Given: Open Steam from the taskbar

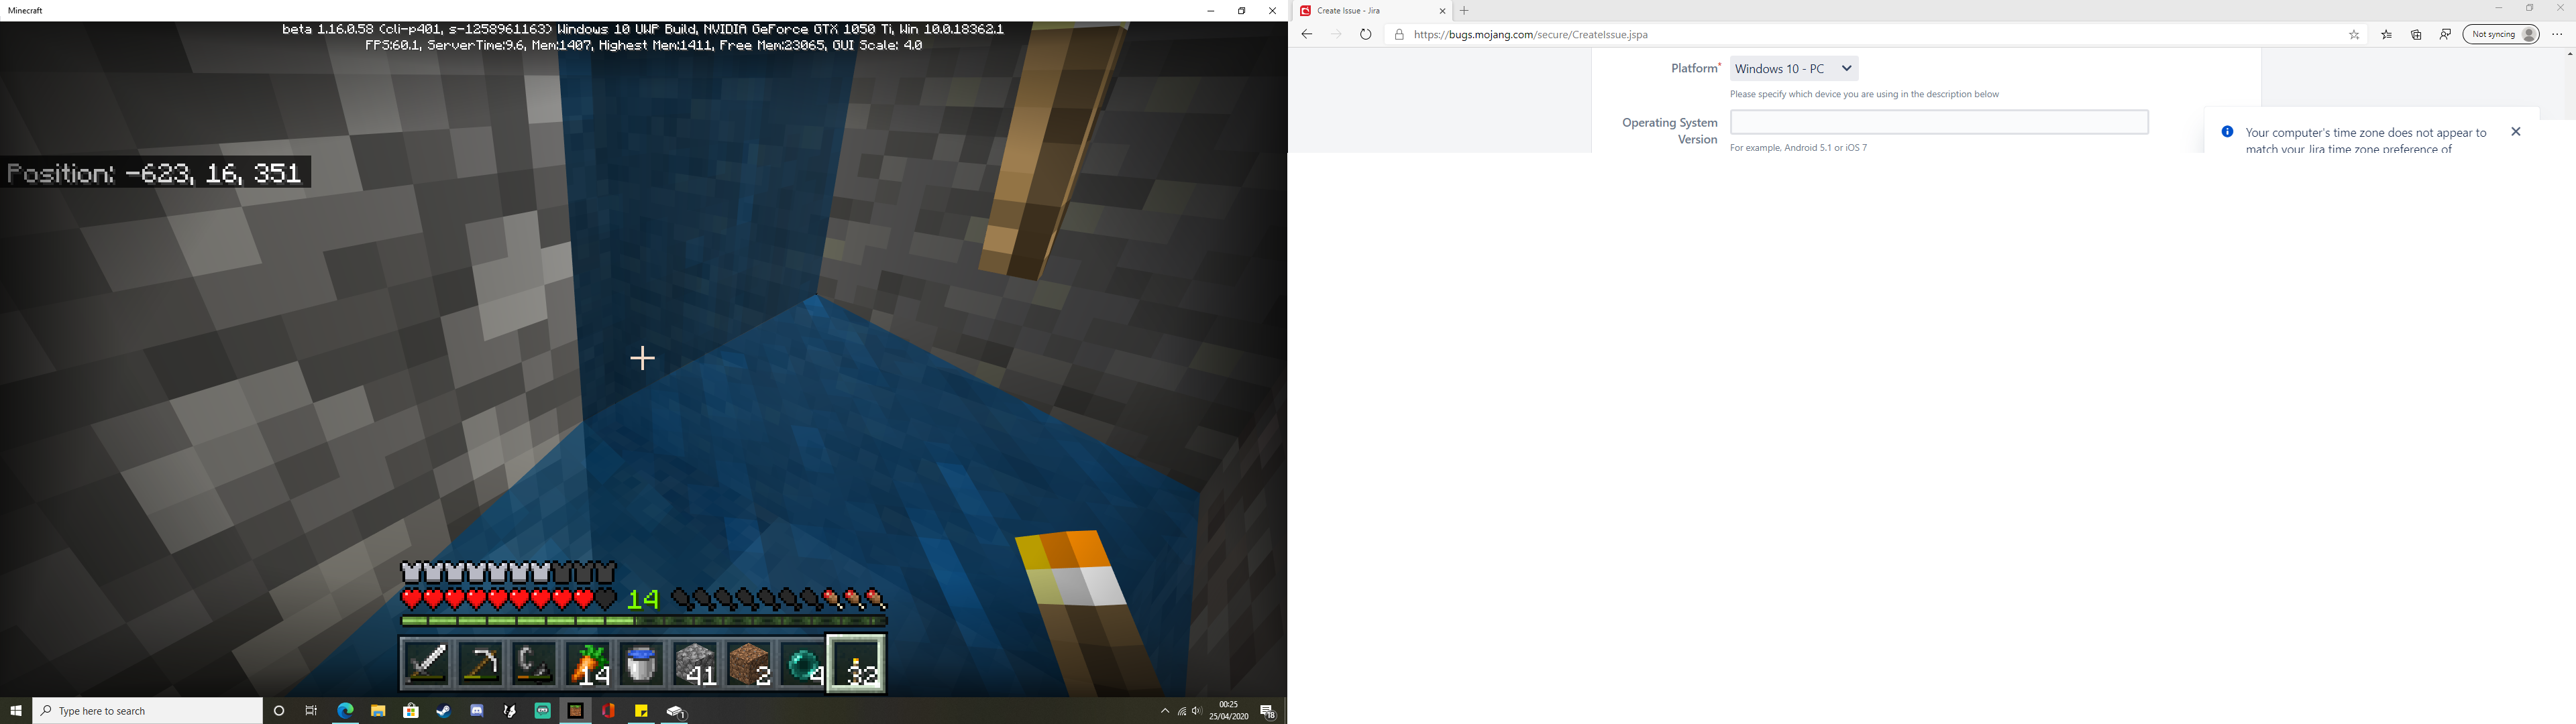Looking at the screenshot, I should (444, 711).
